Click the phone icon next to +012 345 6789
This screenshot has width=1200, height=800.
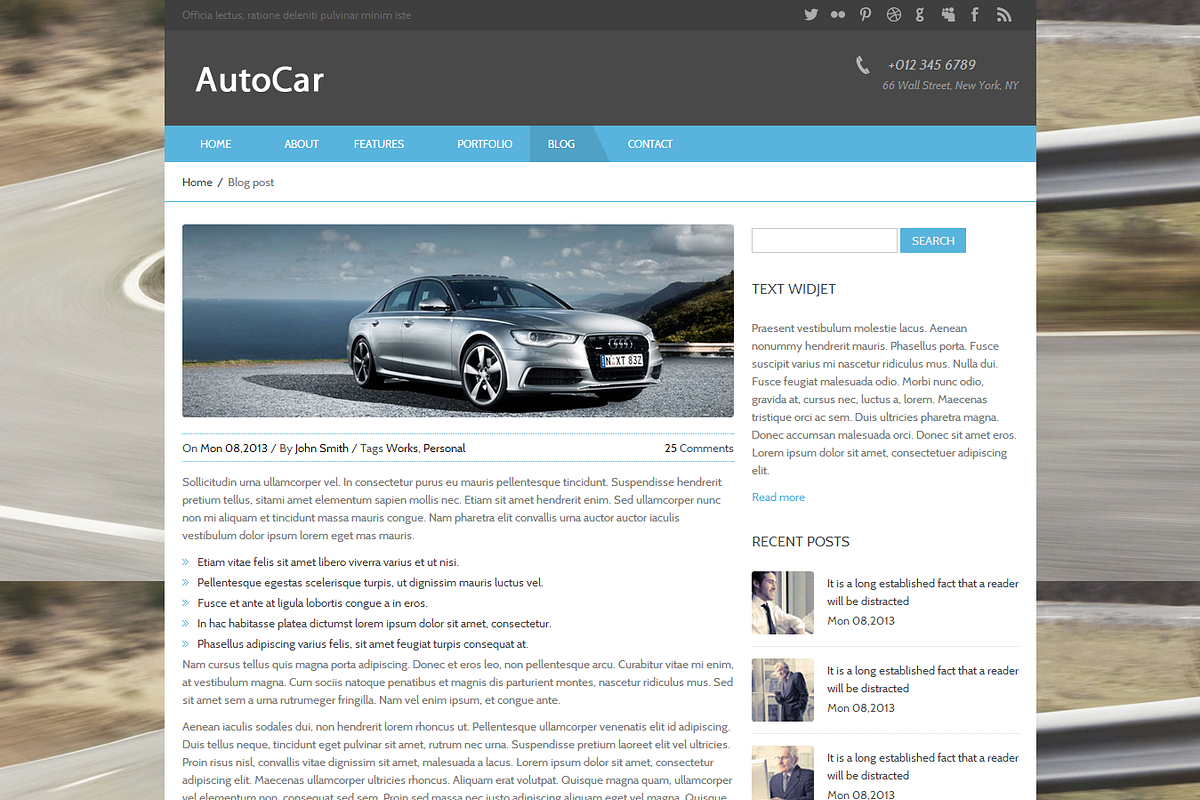point(861,65)
